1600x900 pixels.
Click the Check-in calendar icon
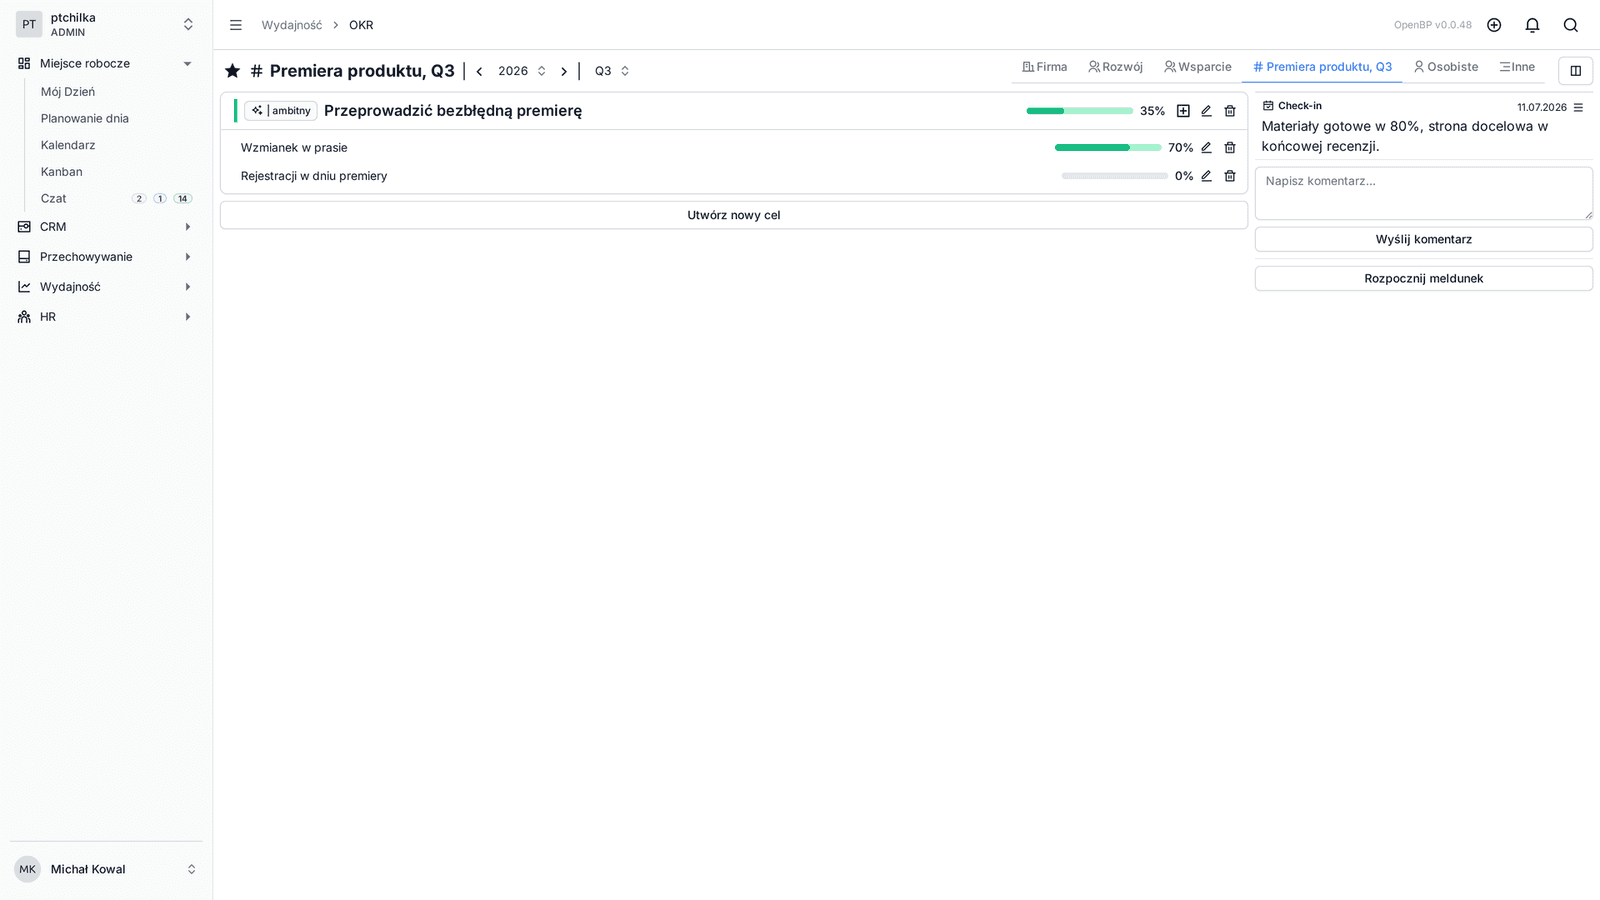[x=1268, y=105]
